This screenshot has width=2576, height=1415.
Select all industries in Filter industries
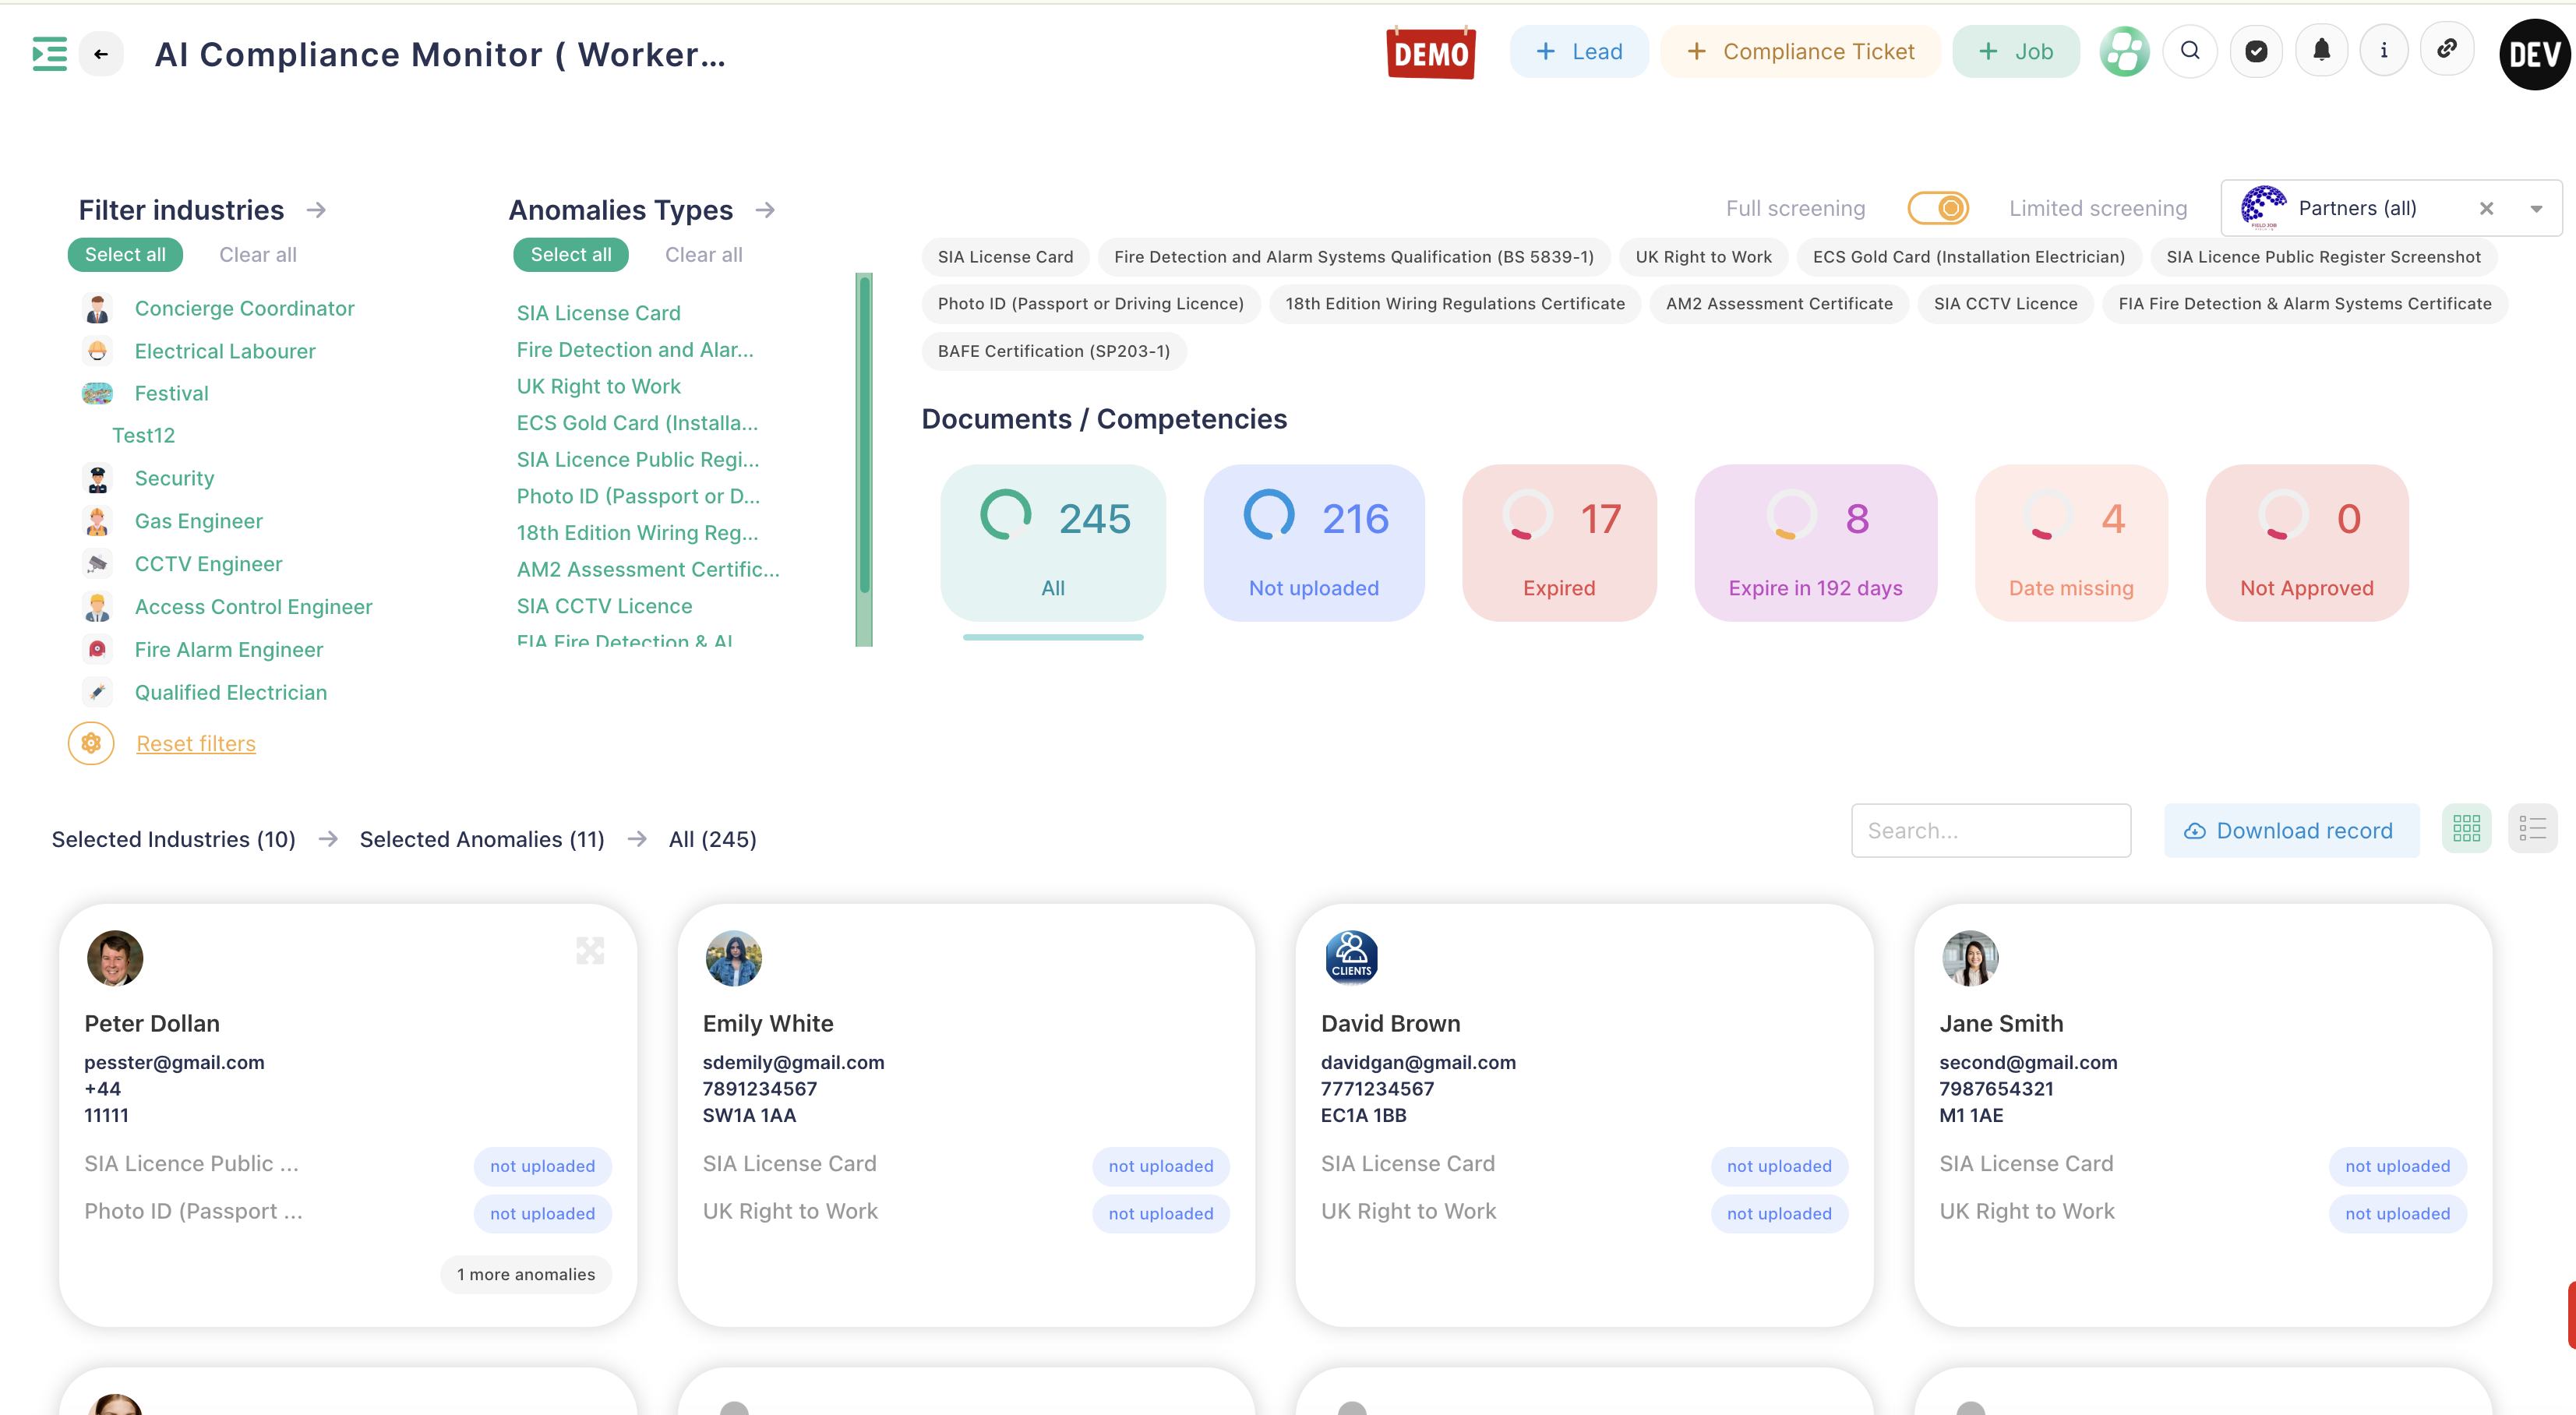(125, 255)
